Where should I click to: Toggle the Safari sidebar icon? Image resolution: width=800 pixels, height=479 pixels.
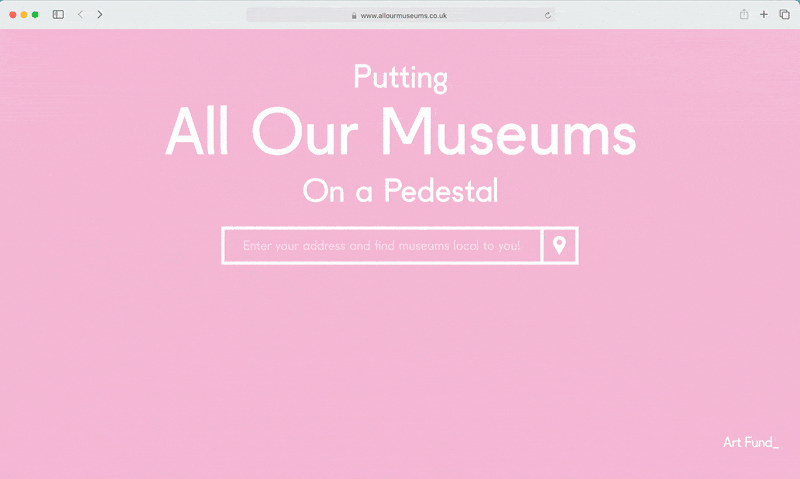coord(58,14)
